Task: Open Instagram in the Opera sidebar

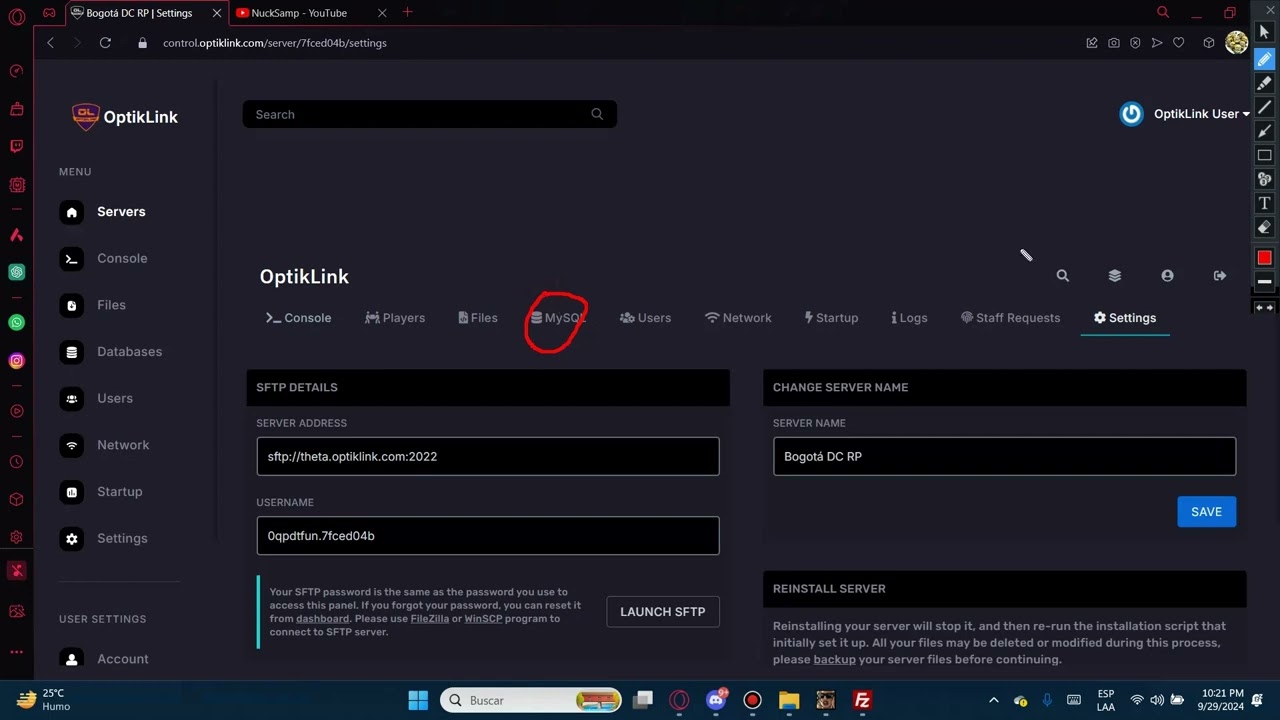Action: [16, 361]
